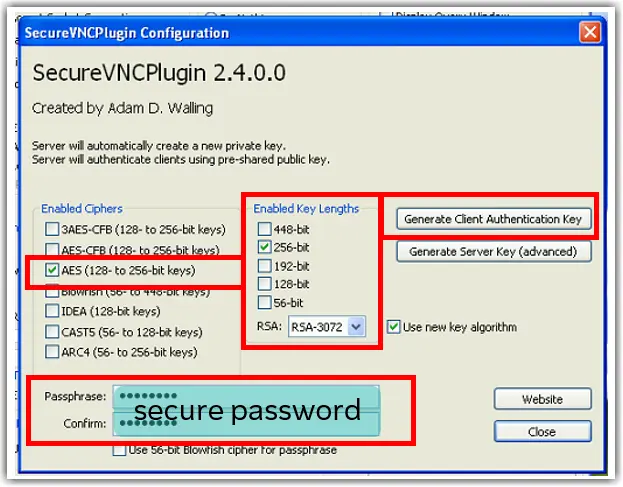Check the 56-bit key length
The image size is (623, 487).
[265, 302]
